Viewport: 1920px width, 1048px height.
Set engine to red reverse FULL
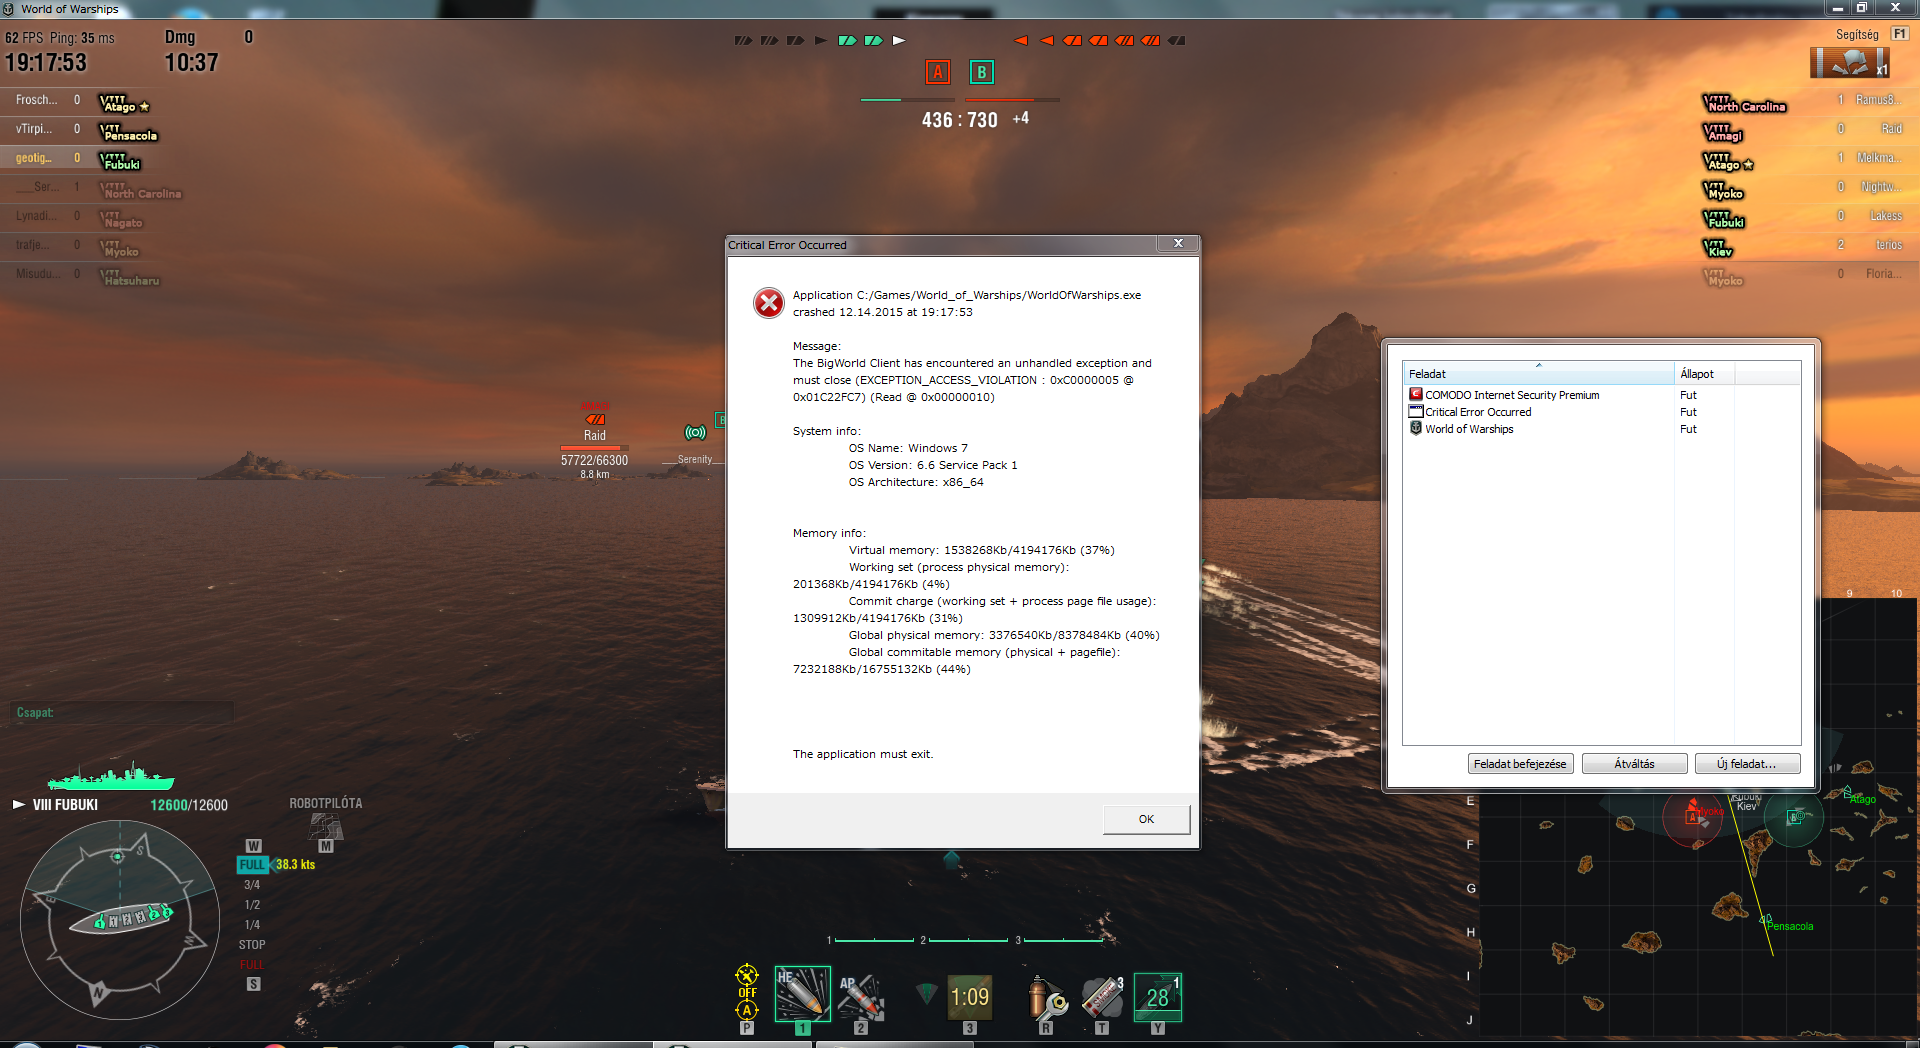(x=252, y=965)
